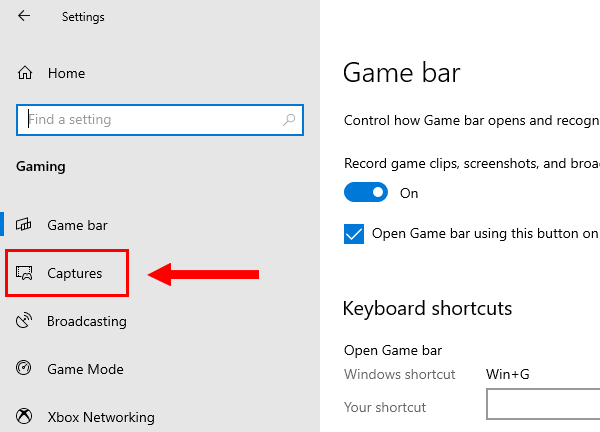Click the Win+G shortcut value
The height and width of the screenshot is (432, 600).
point(508,374)
